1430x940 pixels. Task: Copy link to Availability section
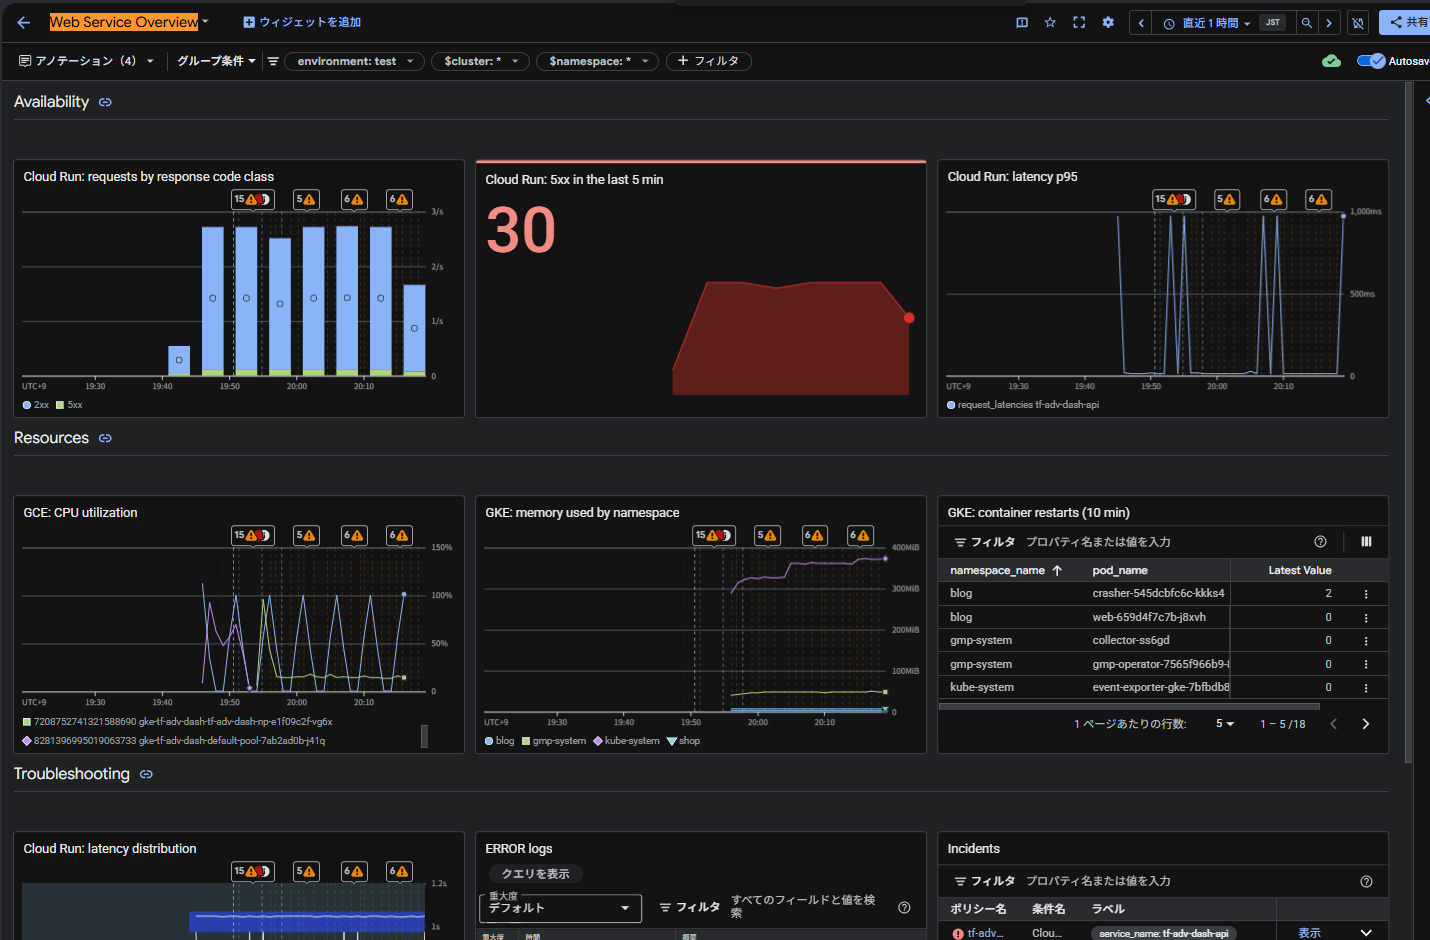coord(105,102)
